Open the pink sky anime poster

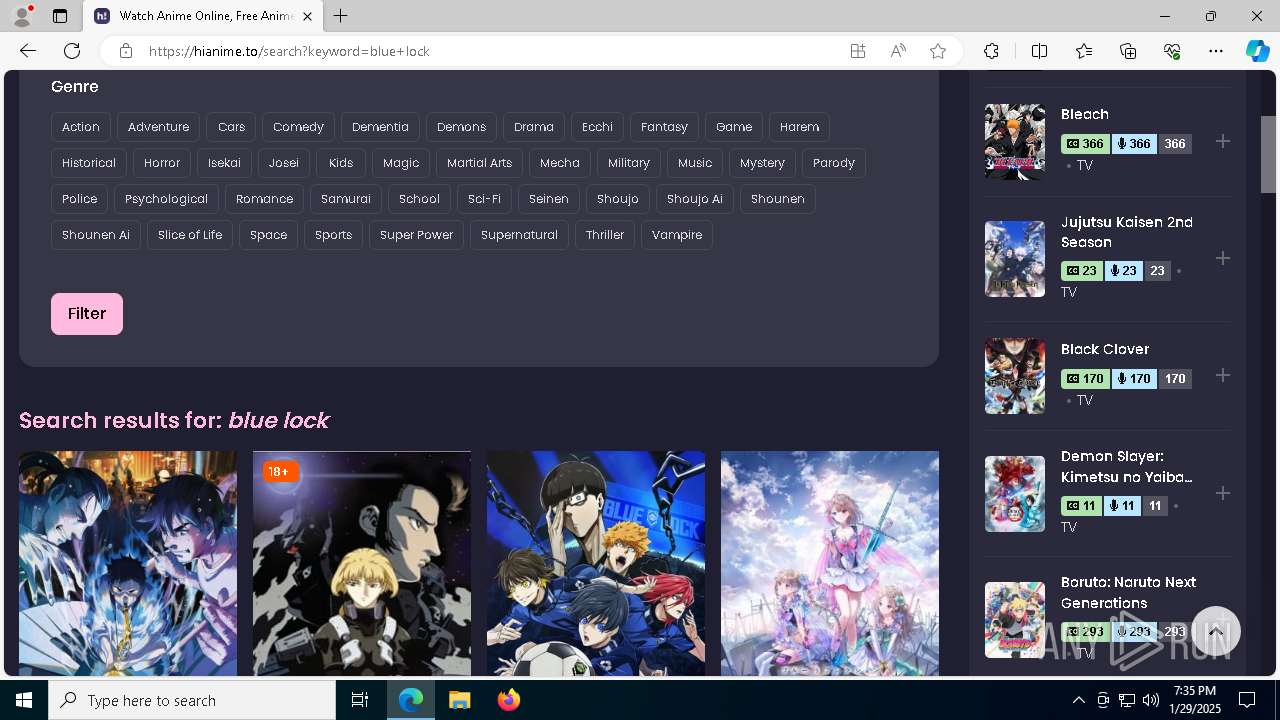(x=830, y=563)
